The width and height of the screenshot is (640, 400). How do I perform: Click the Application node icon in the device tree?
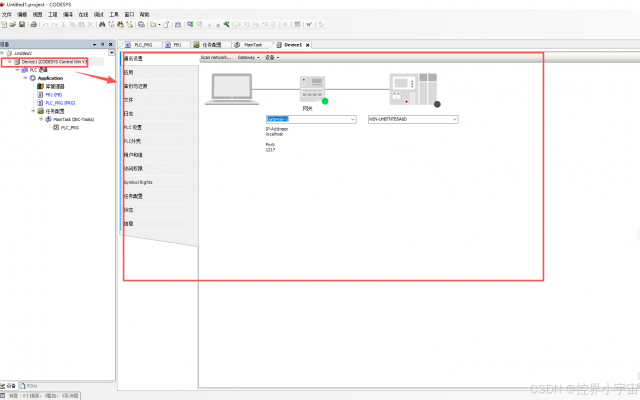click(x=33, y=78)
